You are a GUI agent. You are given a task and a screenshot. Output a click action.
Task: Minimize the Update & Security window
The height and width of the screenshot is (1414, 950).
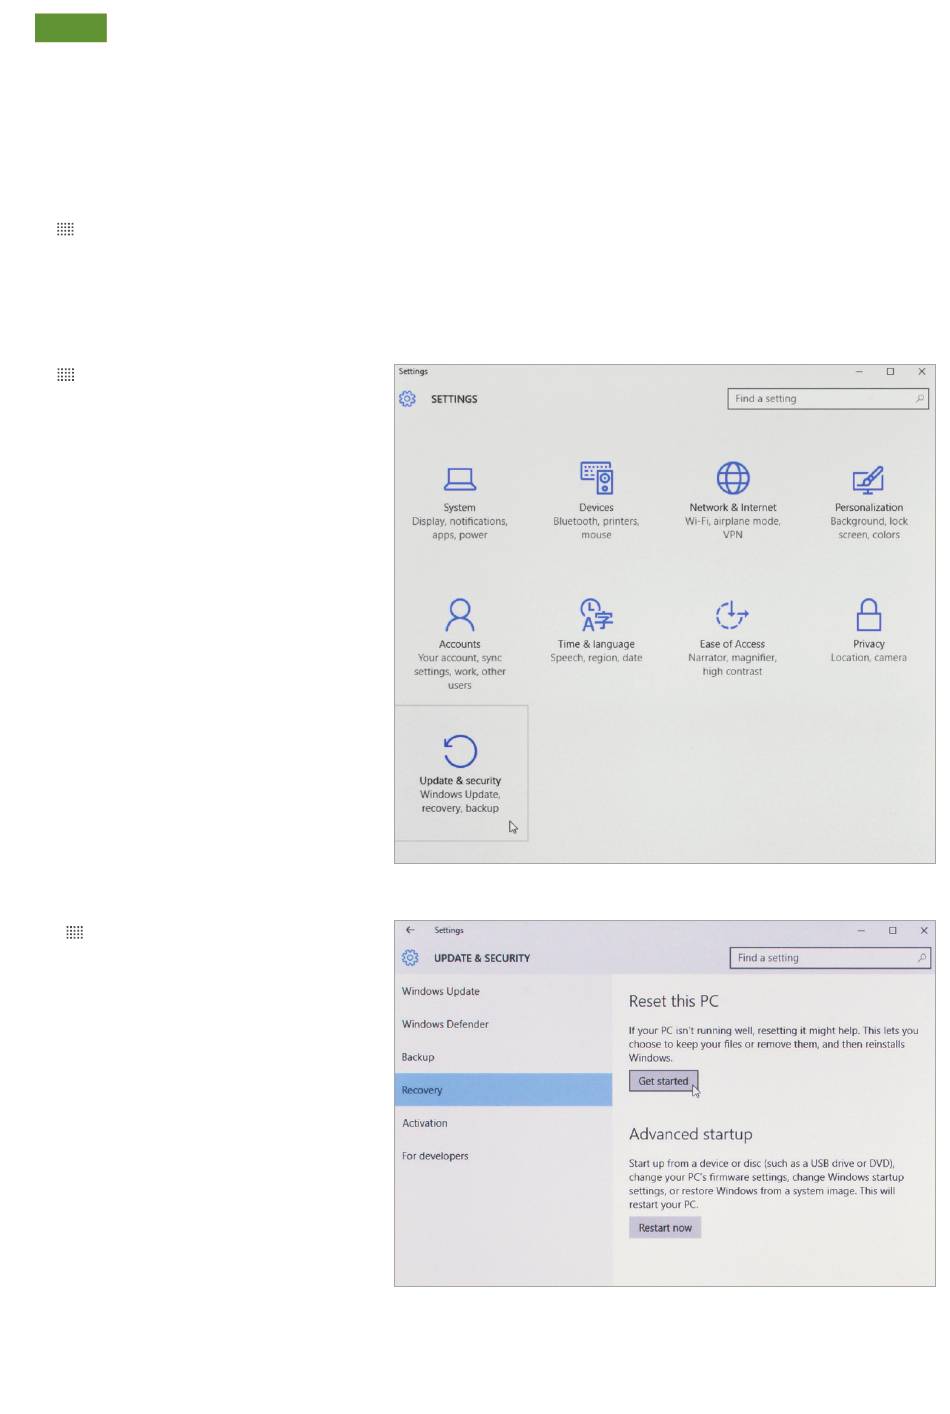pyautogui.click(x=861, y=930)
